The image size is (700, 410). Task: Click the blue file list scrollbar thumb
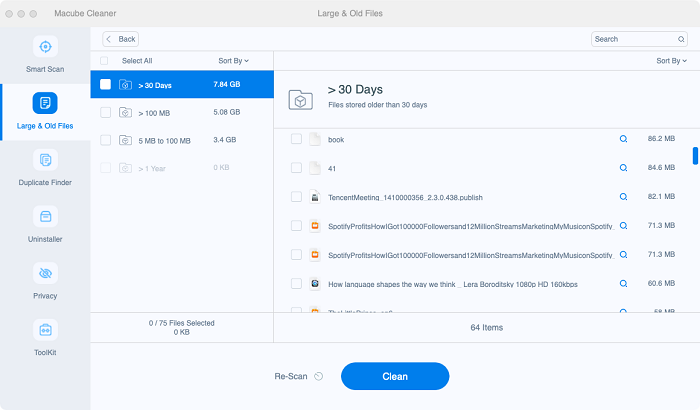695,156
